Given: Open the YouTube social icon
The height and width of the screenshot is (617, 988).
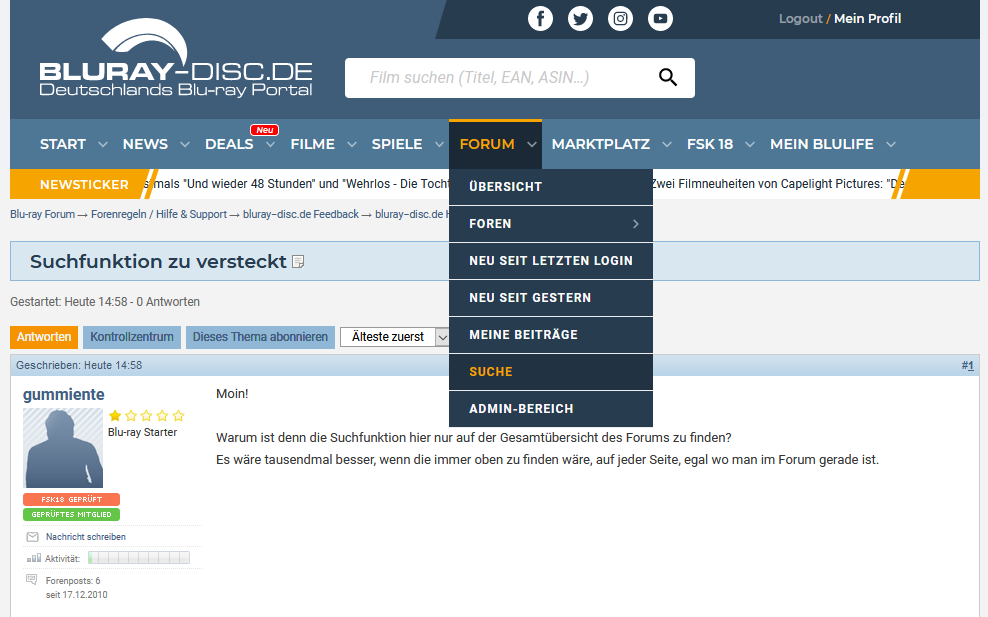Looking at the screenshot, I should coord(660,18).
